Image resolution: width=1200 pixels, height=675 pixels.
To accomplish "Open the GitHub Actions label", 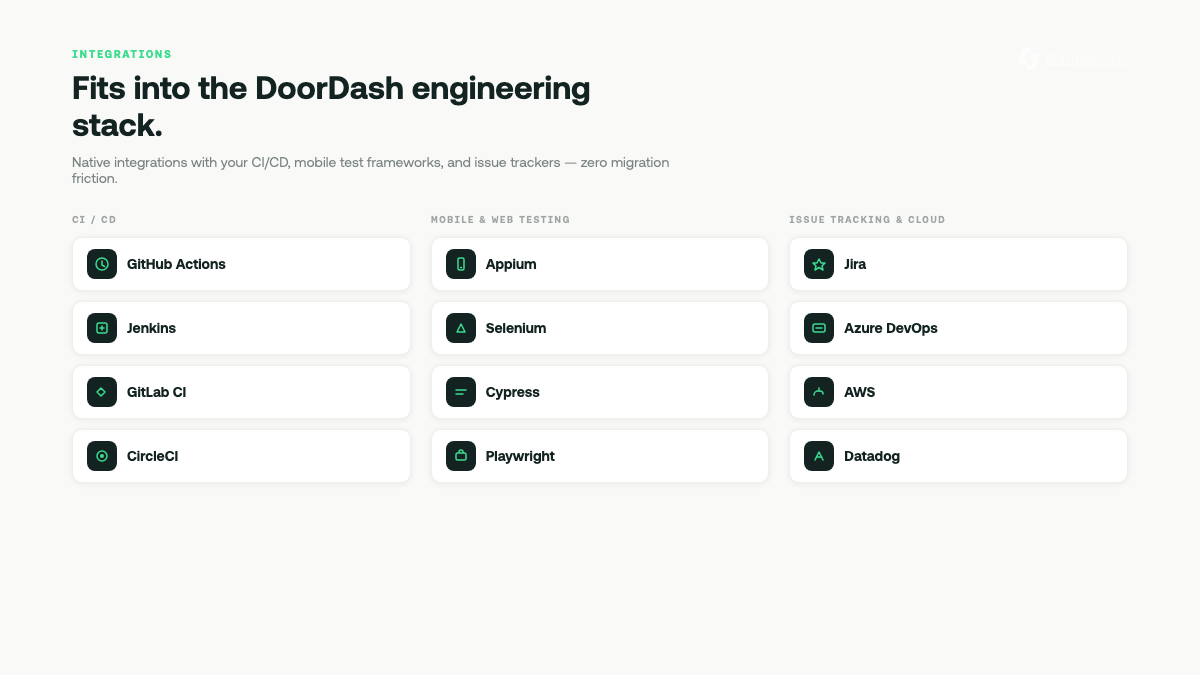I will (x=176, y=264).
